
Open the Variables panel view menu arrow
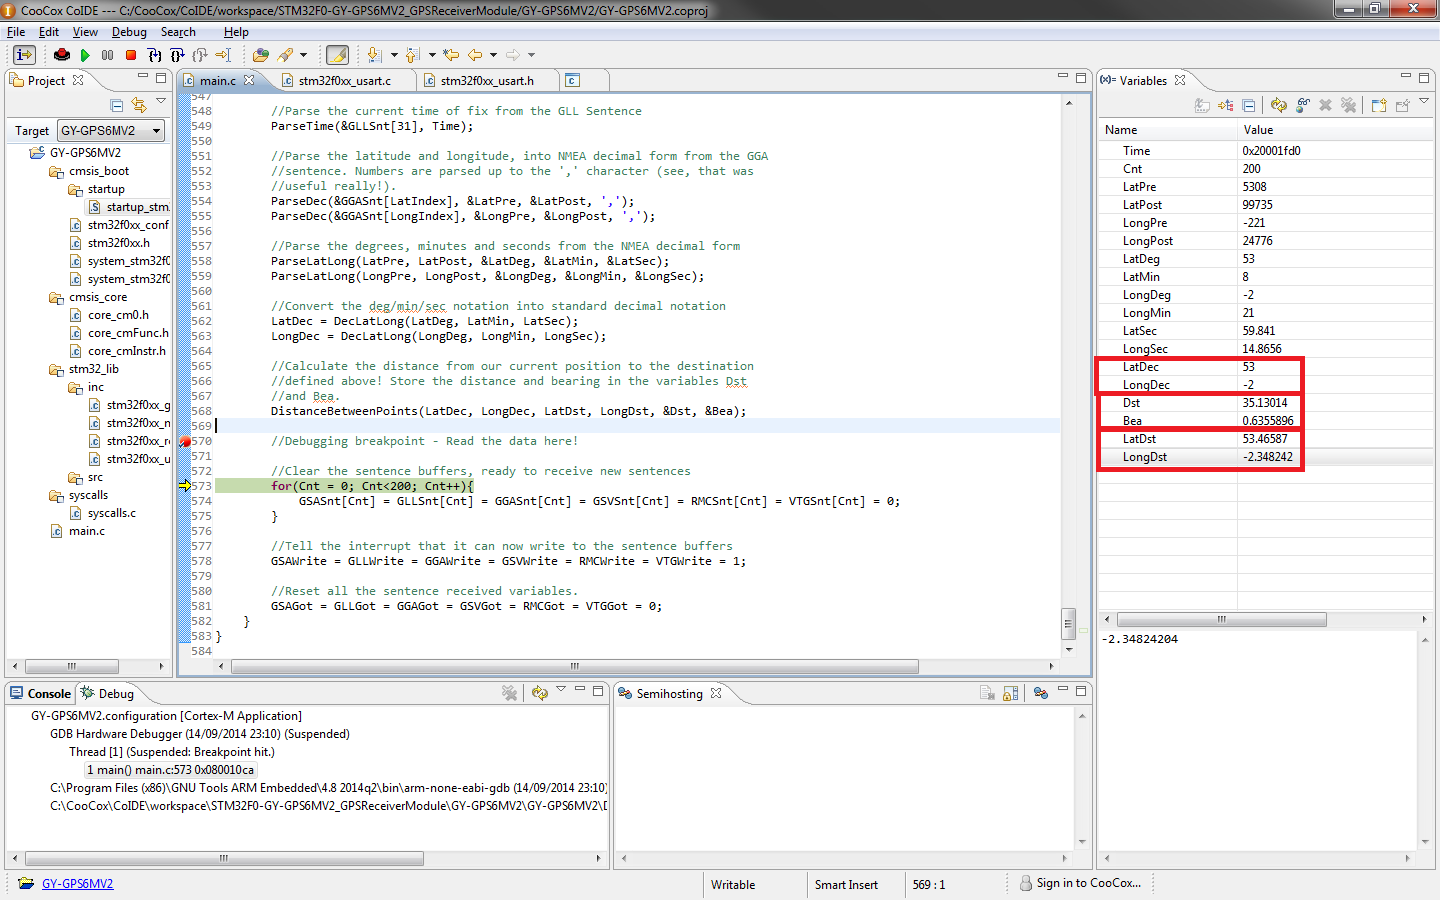pos(1424,102)
